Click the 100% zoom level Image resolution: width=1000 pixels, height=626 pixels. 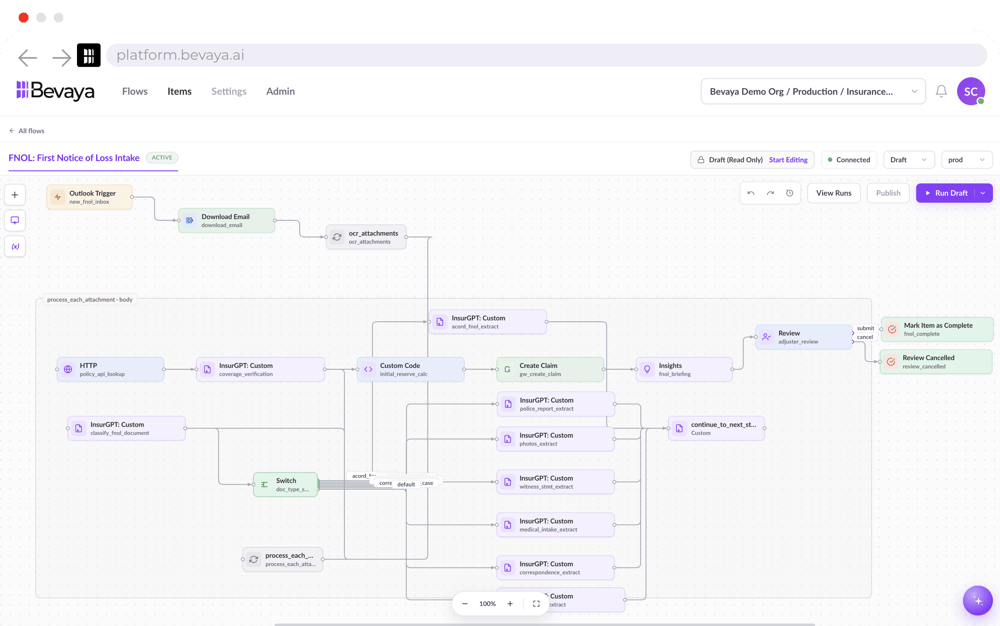pos(487,604)
